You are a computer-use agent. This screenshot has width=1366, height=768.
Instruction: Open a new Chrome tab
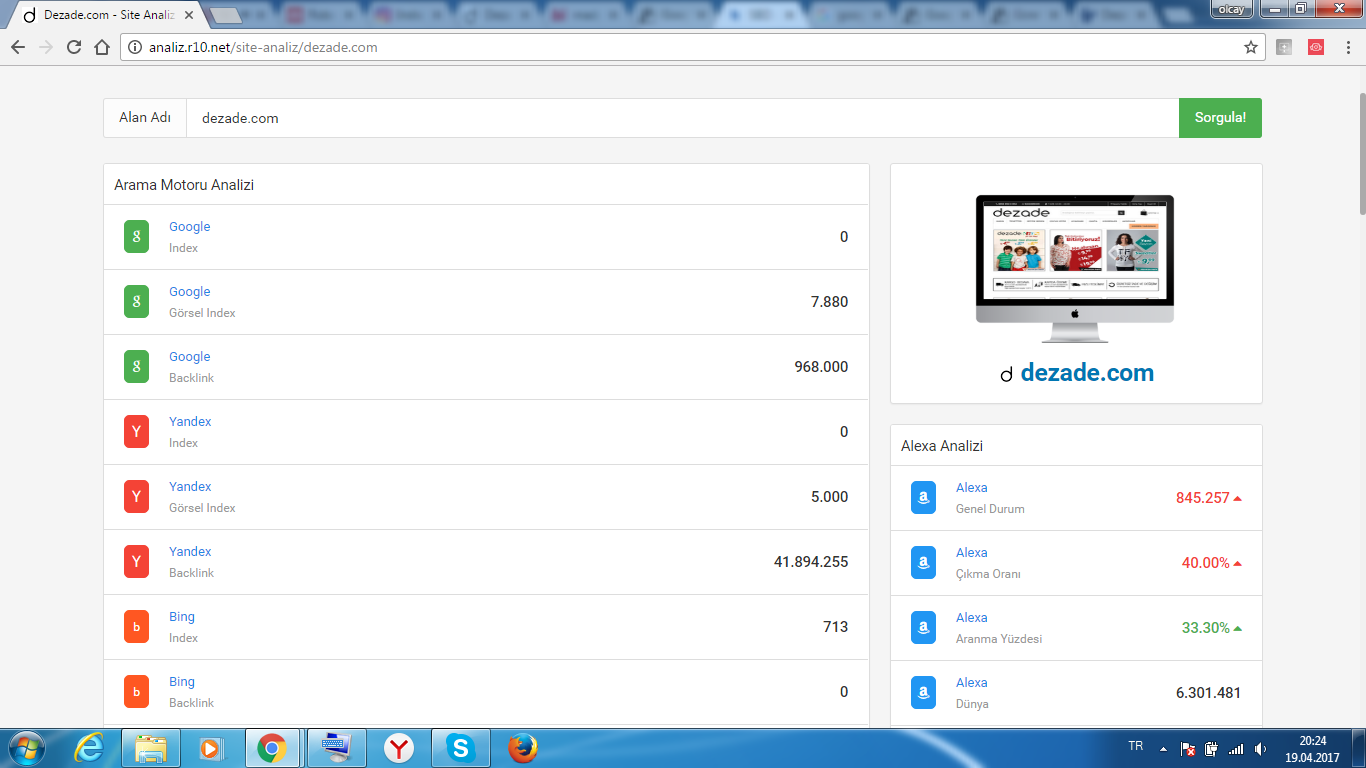(x=227, y=16)
